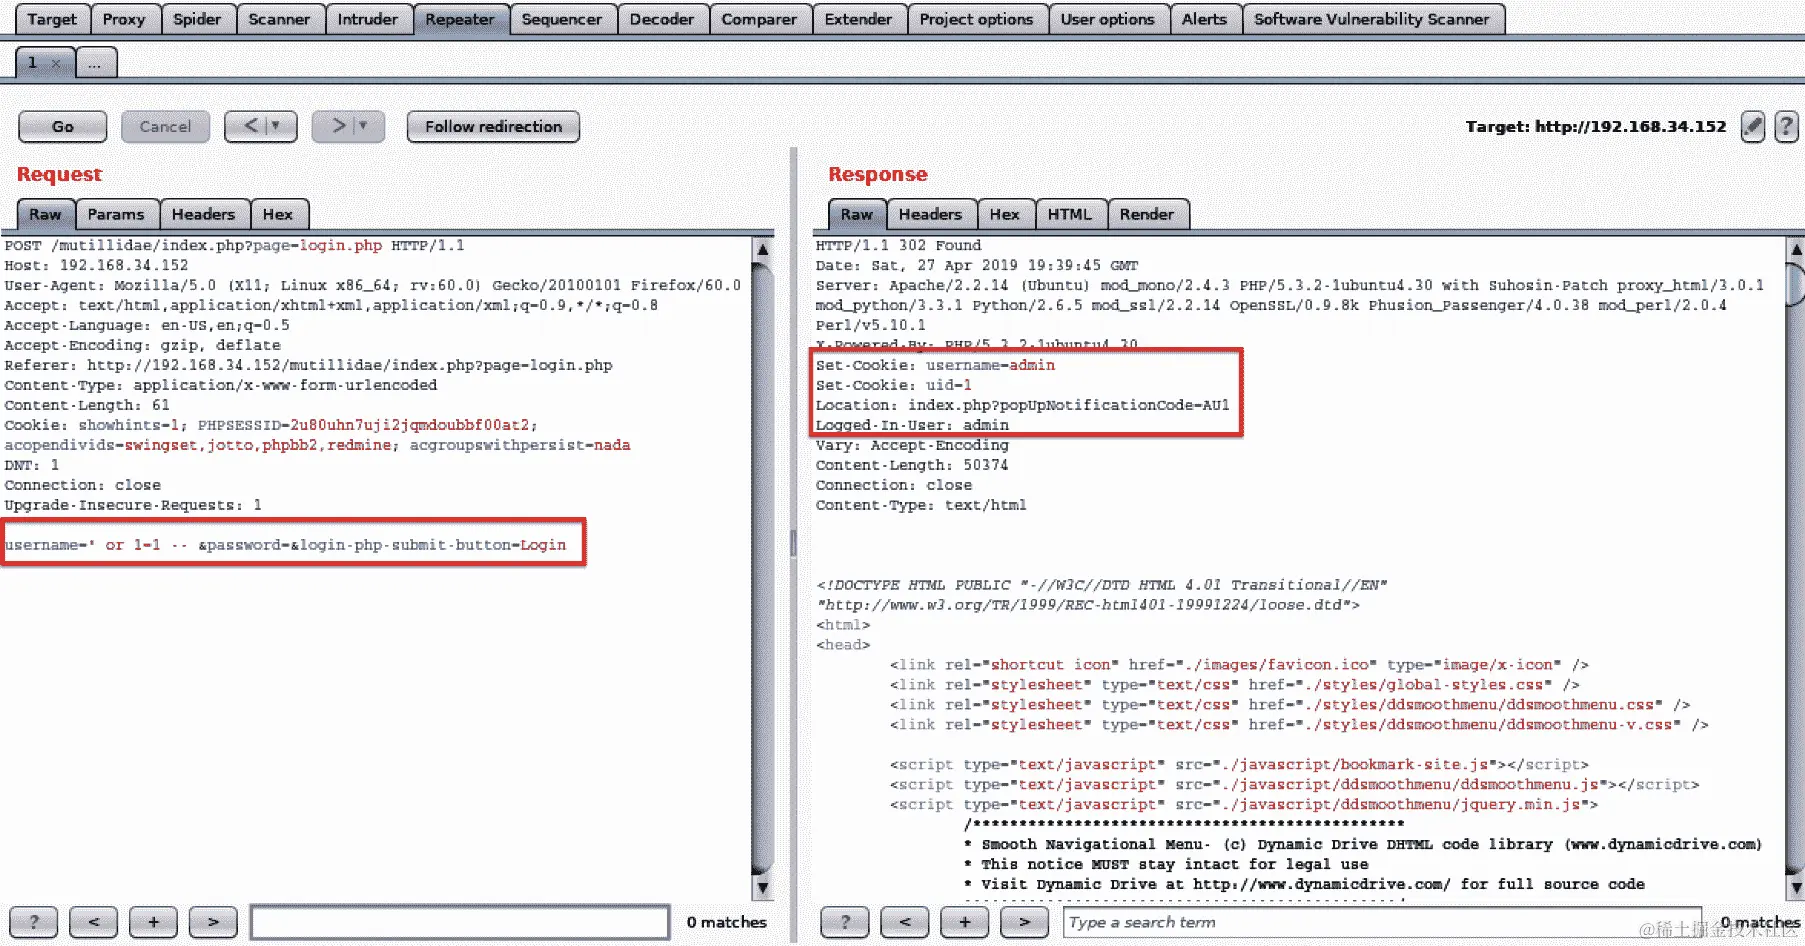Click the Go button

pos(63,126)
